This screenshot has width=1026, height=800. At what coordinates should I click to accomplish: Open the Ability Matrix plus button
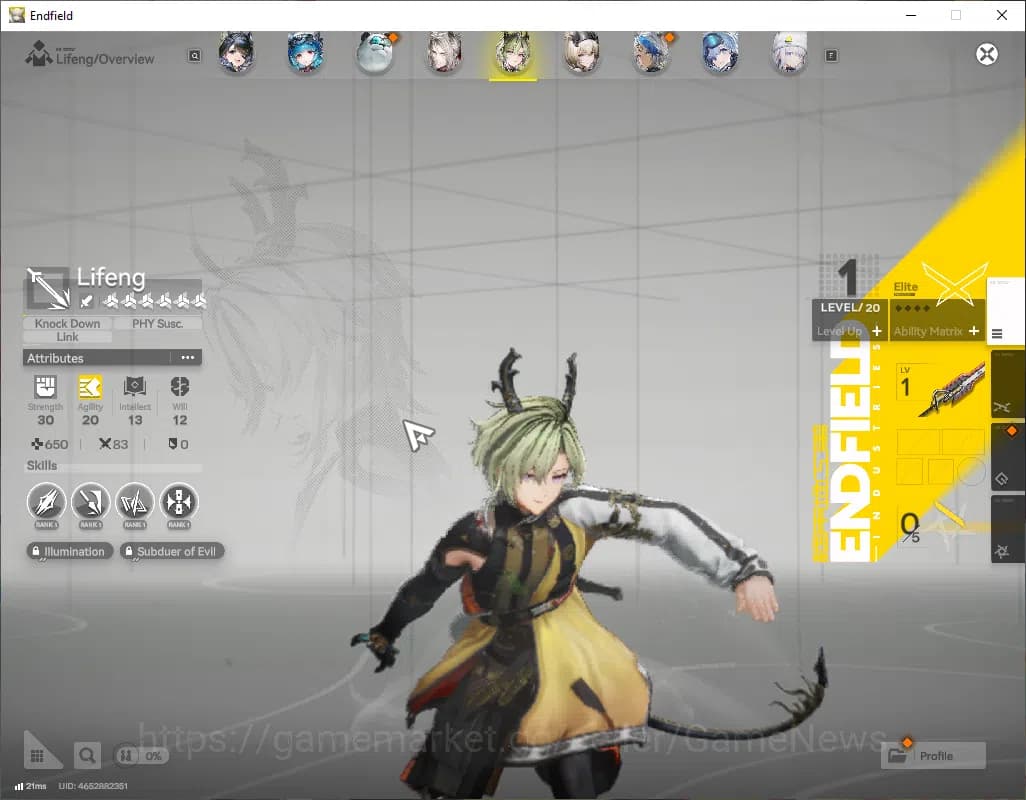974,331
